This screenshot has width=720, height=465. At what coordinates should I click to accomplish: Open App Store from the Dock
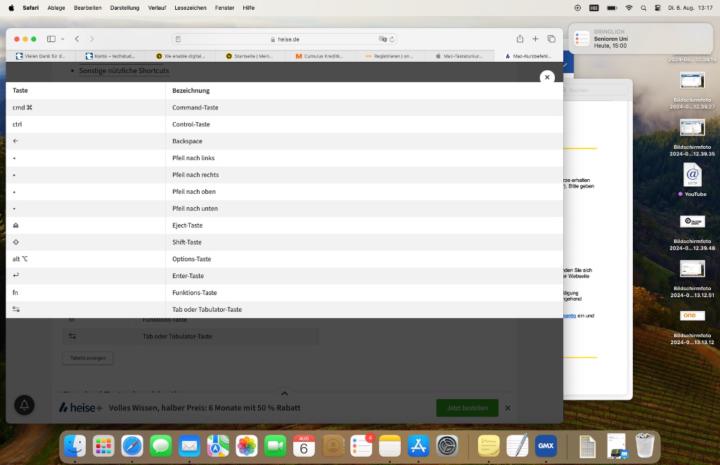(418, 446)
